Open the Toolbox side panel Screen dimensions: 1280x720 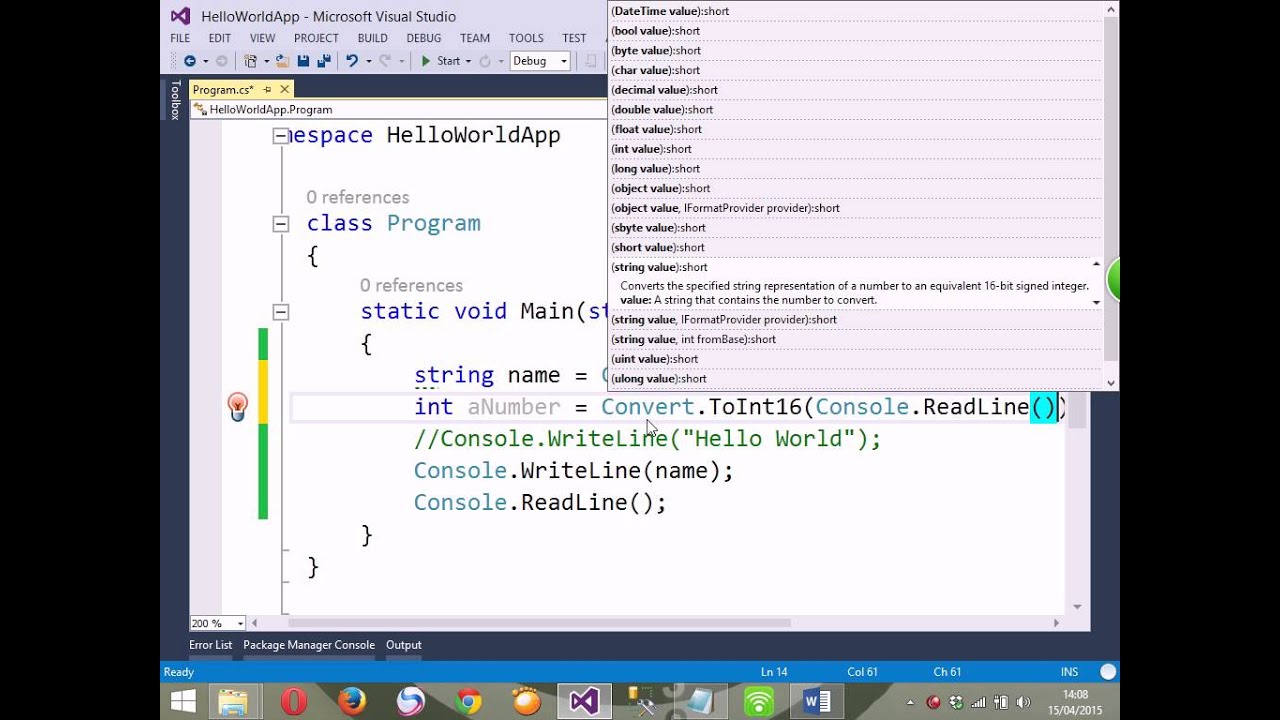(x=175, y=100)
